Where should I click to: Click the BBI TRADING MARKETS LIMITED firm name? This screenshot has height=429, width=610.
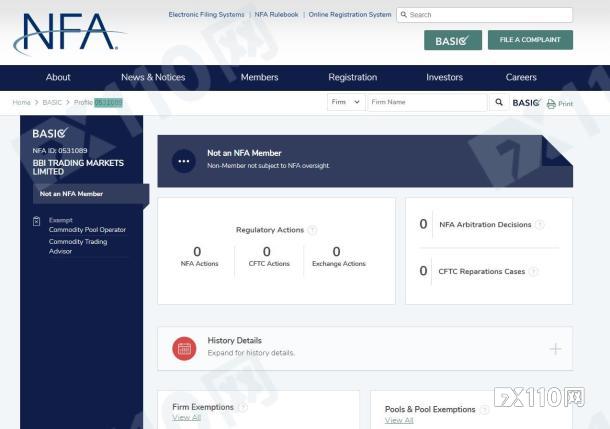[78, 167]
